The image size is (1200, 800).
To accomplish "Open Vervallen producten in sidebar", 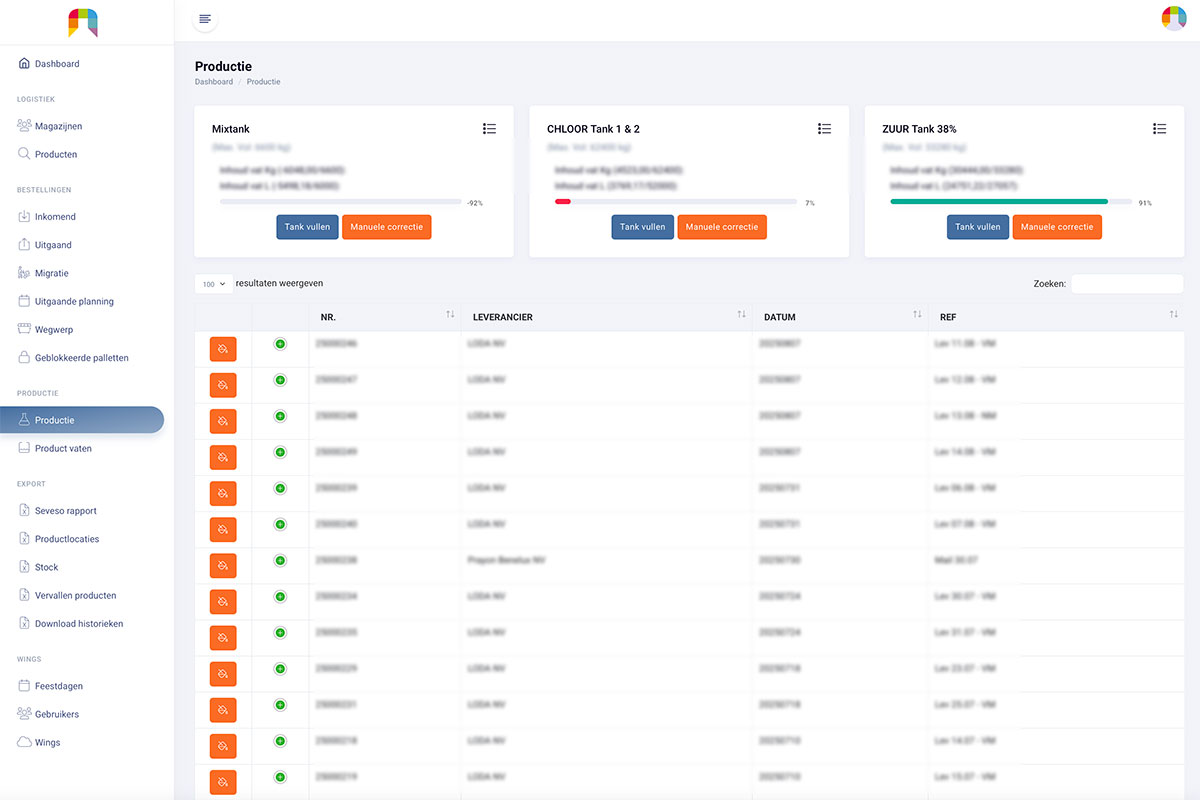I will [x=75, y=595].
